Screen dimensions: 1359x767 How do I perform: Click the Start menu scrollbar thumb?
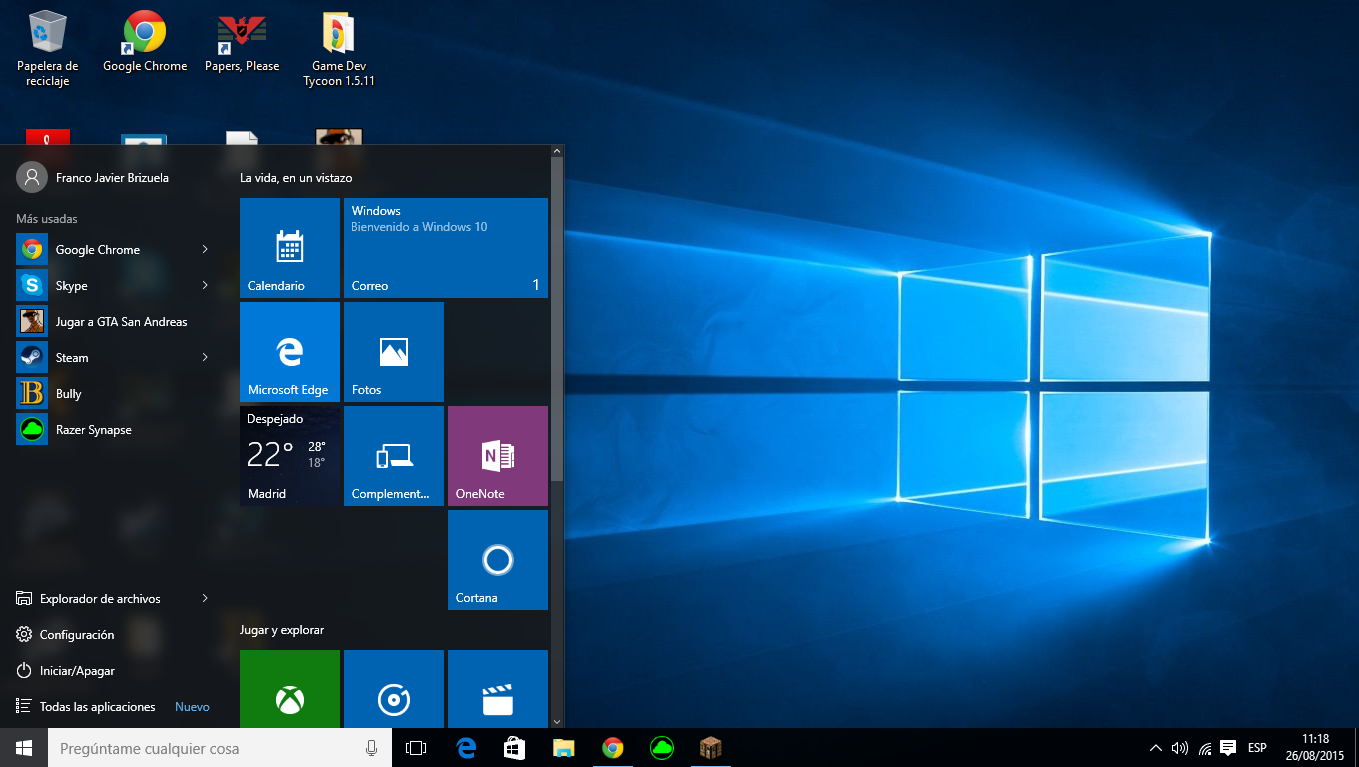[x=557, y=320]
